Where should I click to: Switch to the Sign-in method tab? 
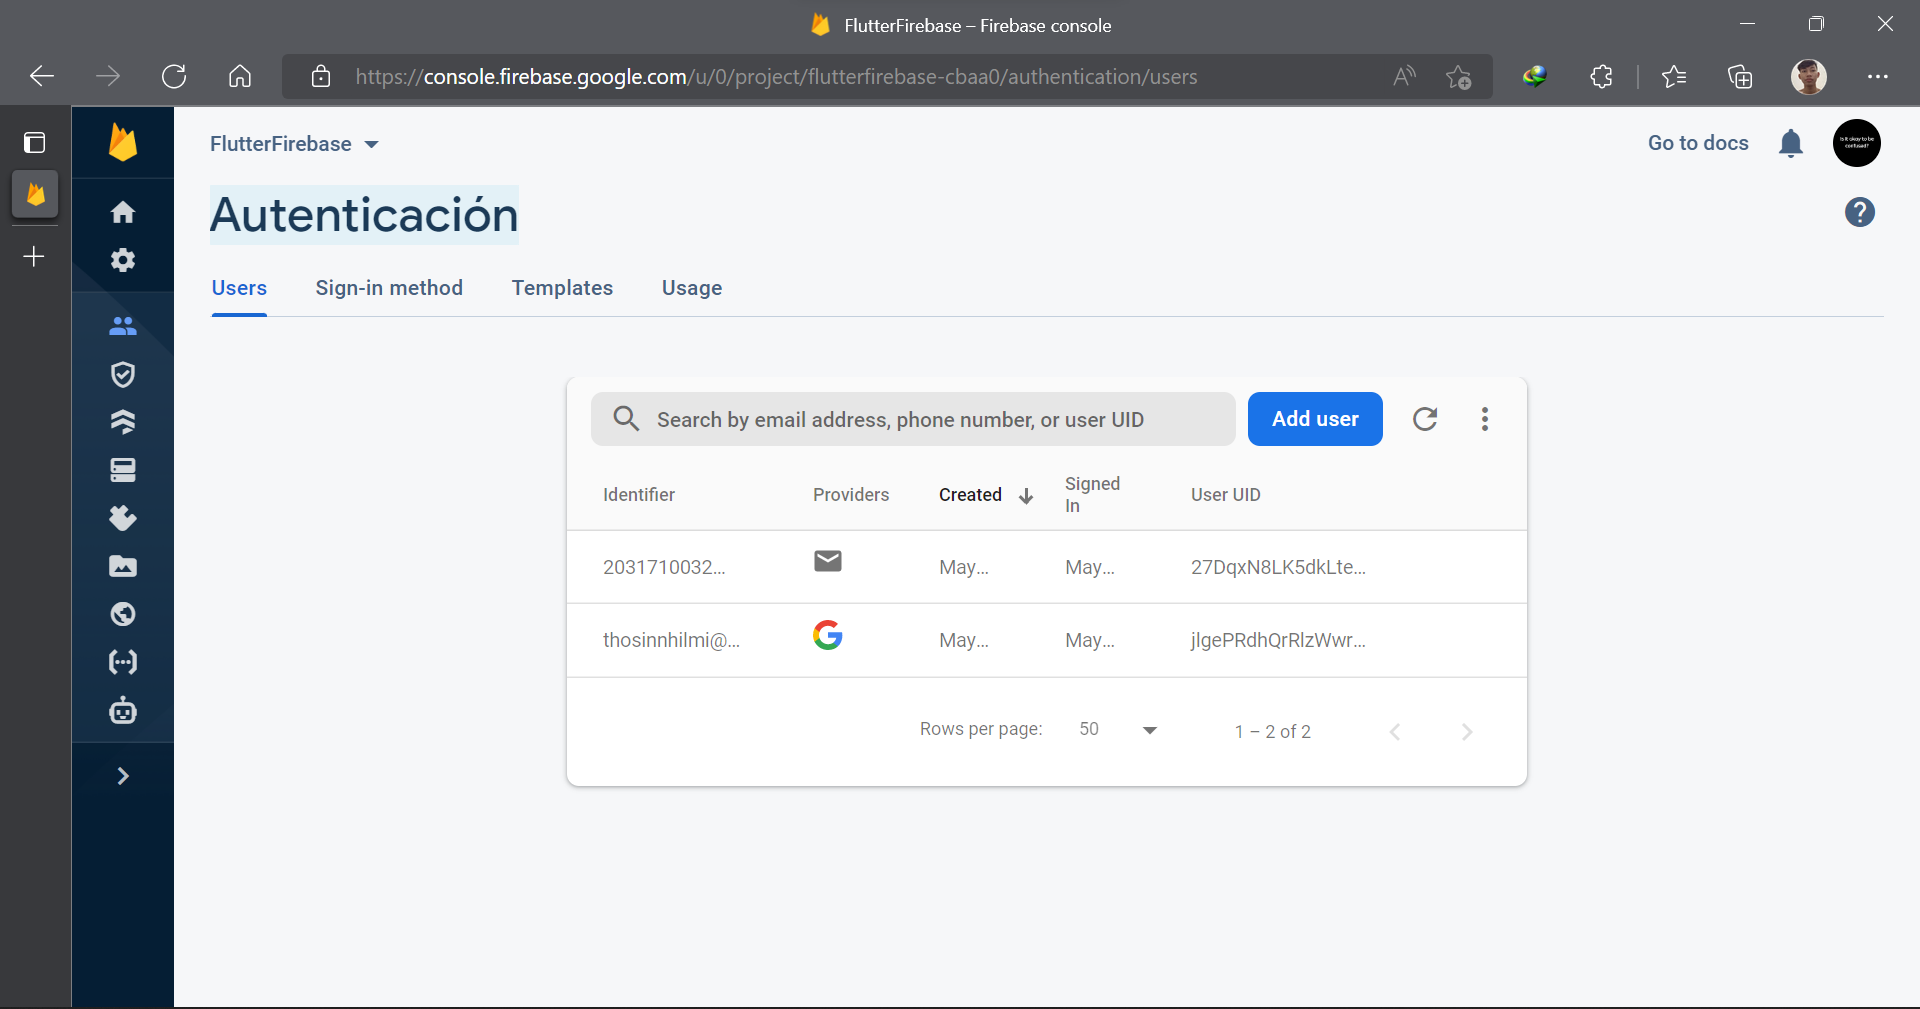point(389,288)
